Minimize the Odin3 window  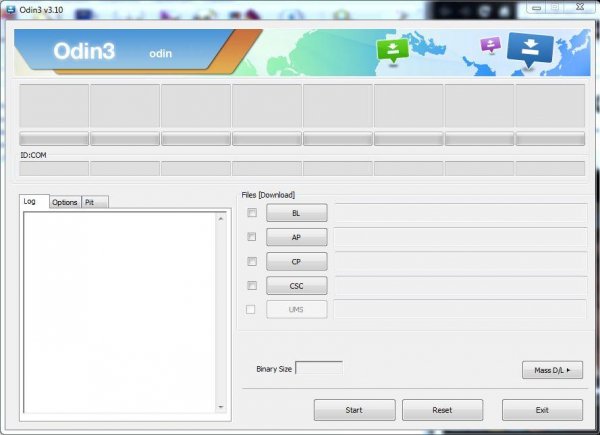point(536,8)
